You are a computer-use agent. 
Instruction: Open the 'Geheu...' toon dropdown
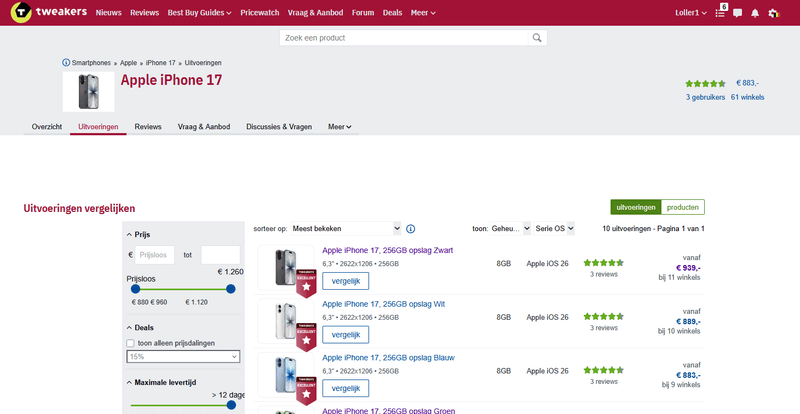point(510,229)
